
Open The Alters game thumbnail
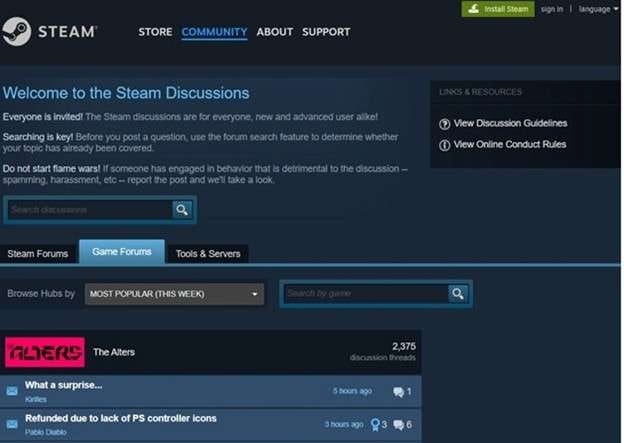45,352
